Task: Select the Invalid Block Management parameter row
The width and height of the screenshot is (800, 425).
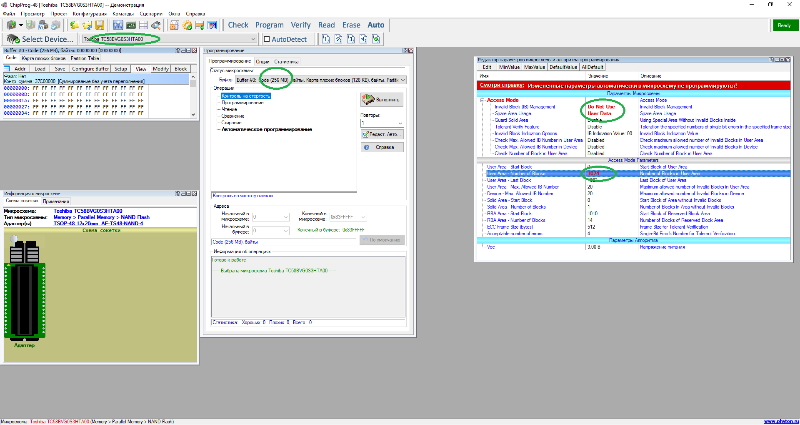Action: point(633,107)
